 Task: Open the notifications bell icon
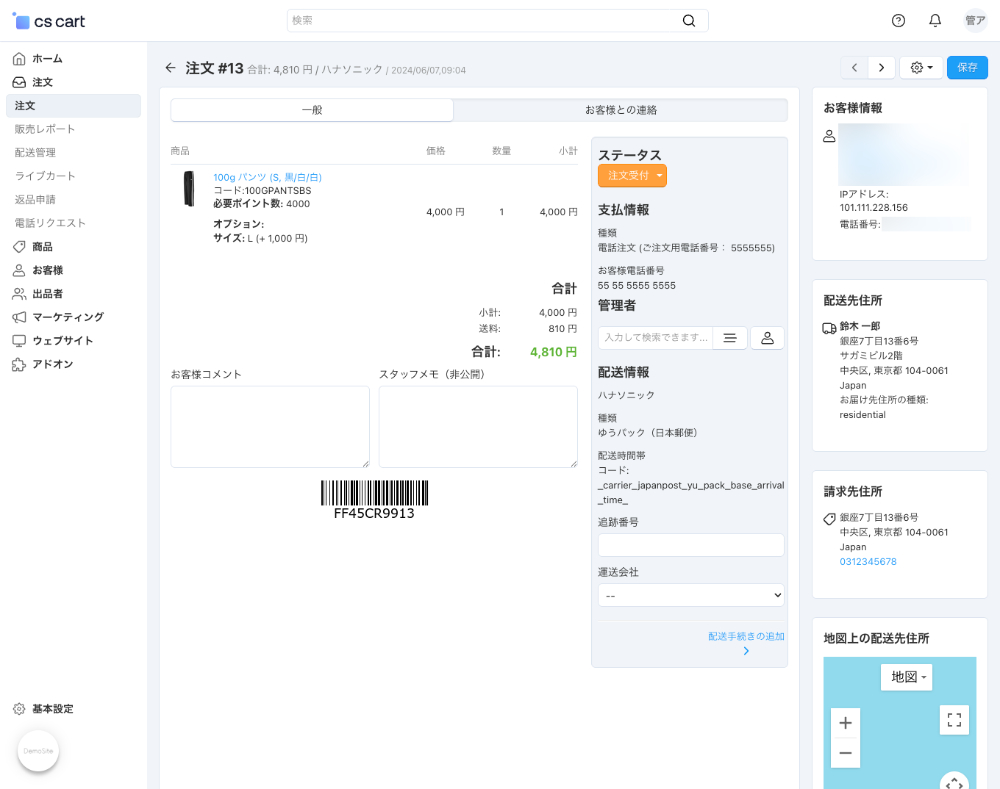tap(934, 20)
